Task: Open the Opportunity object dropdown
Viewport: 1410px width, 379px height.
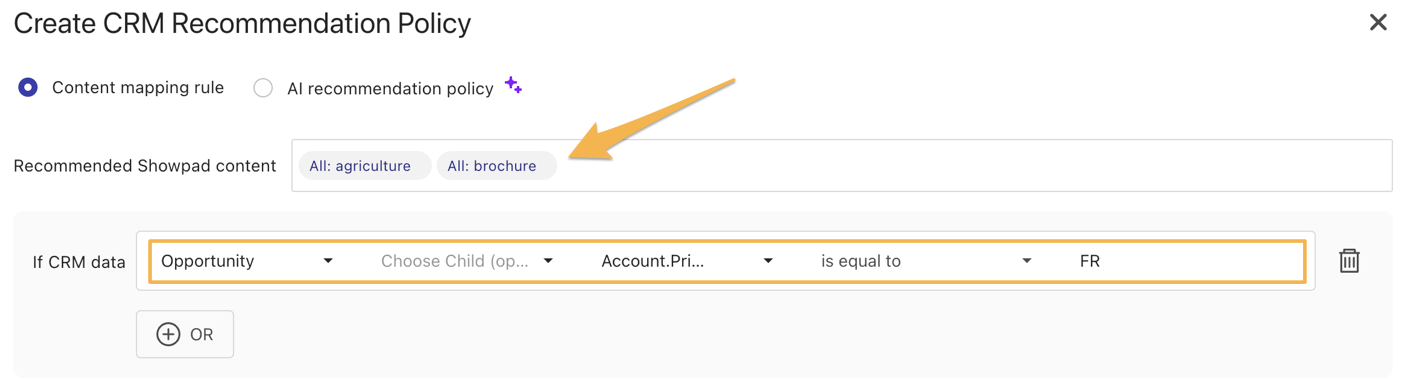Action: 247,261
